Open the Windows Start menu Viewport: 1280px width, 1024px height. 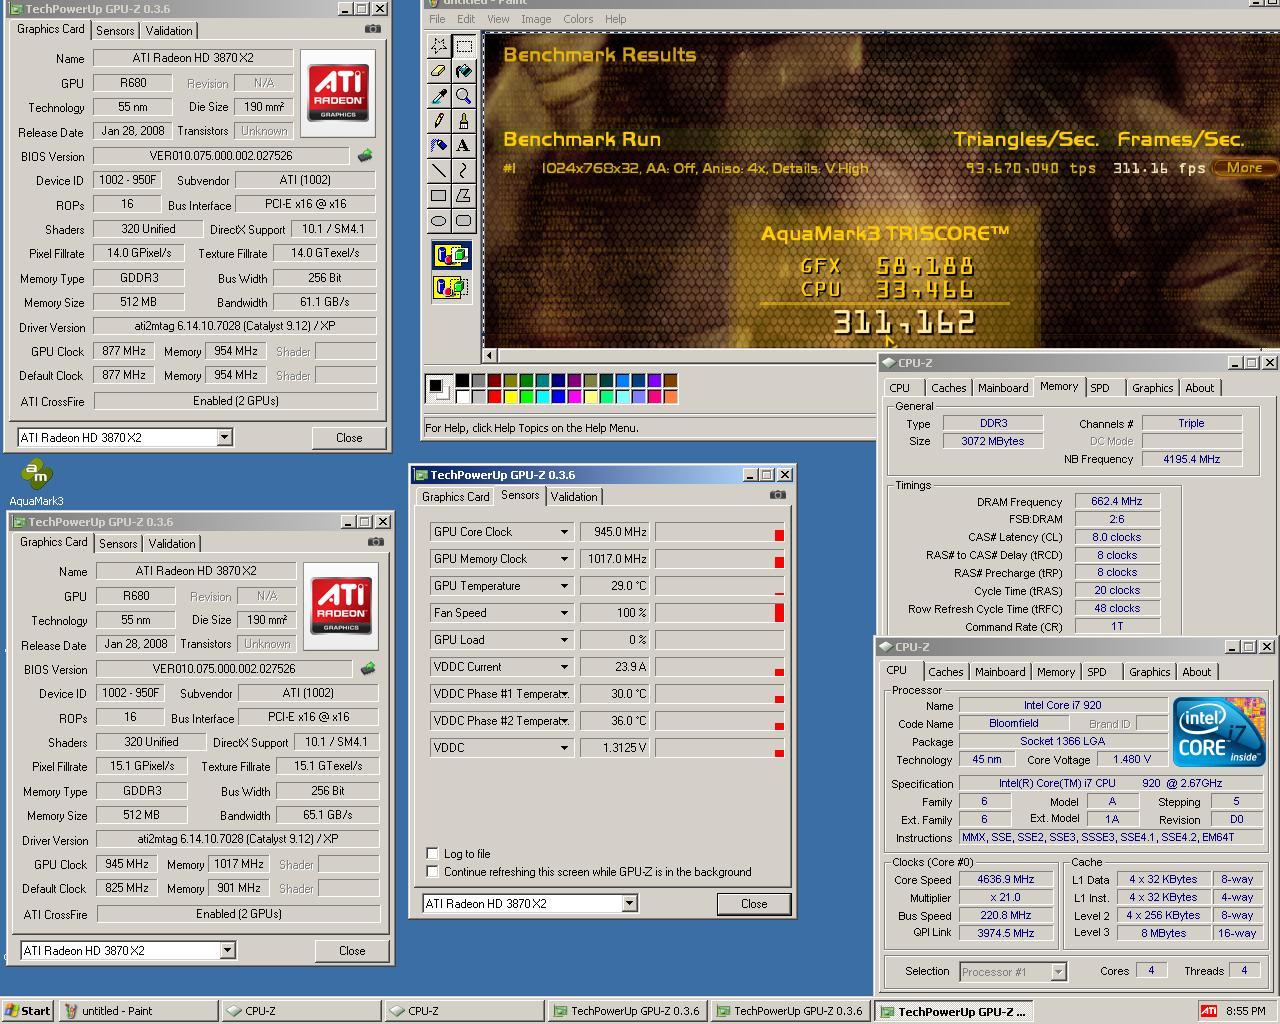point(28,1011)
